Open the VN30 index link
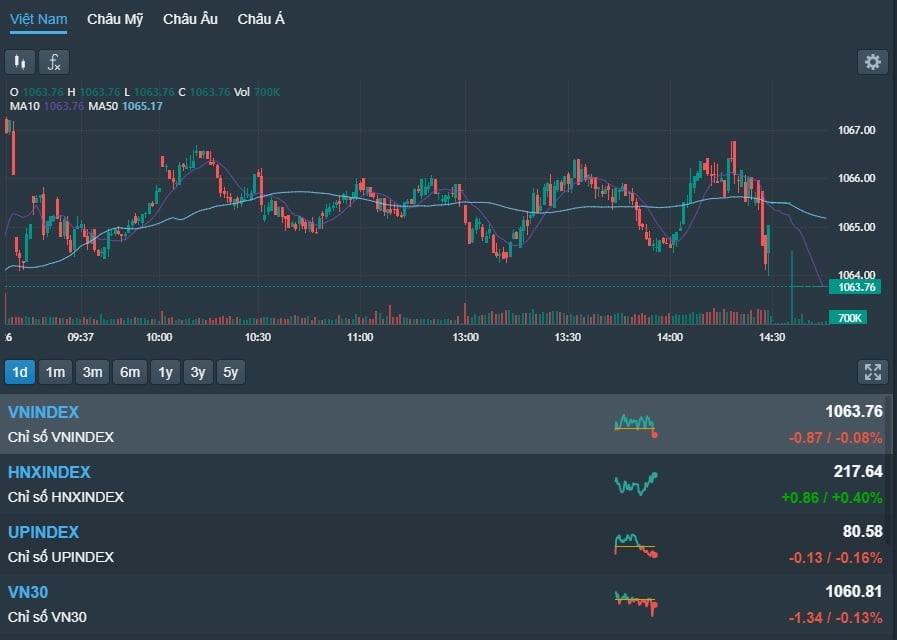Screen dimensions: 897x640 tap(28, 592)
